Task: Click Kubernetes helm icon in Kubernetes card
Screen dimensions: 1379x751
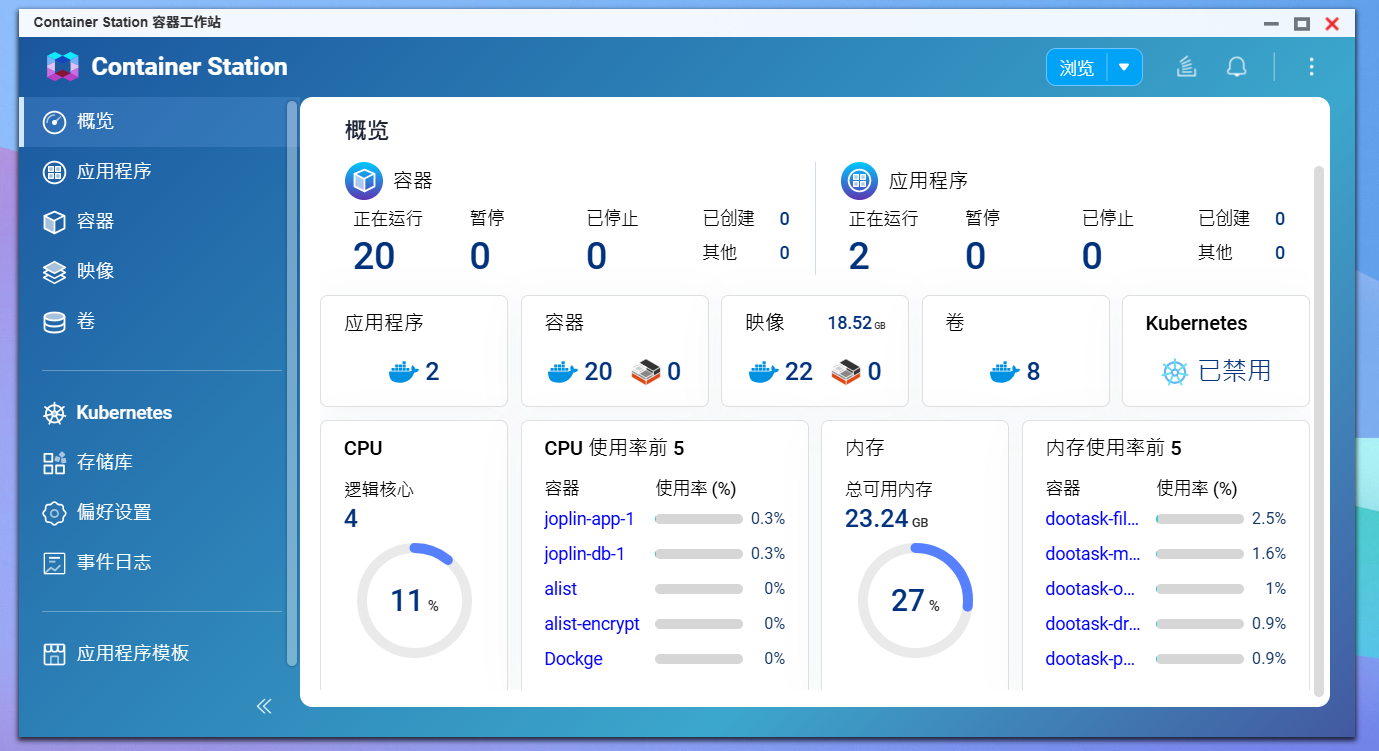Action: pos(1174,372)
